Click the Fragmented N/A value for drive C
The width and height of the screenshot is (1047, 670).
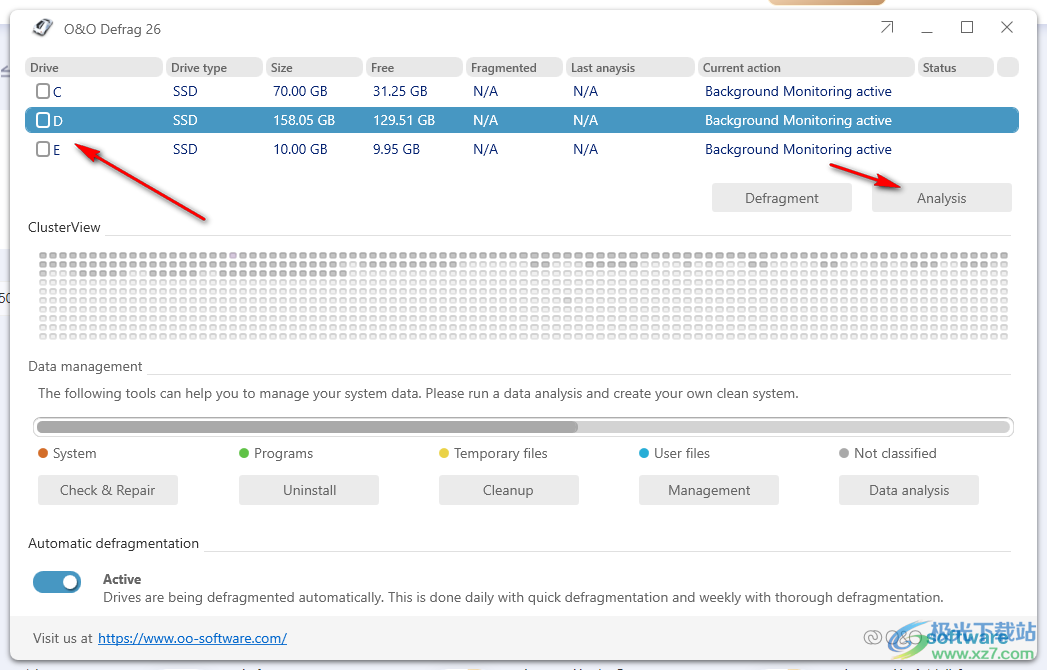pyautogui.click(x=485, y=92)
